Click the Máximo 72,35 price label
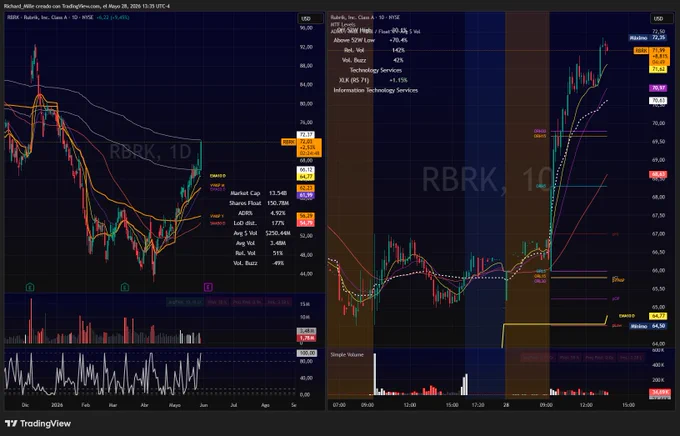Viewport: 680px width, 436px height. 649,38
